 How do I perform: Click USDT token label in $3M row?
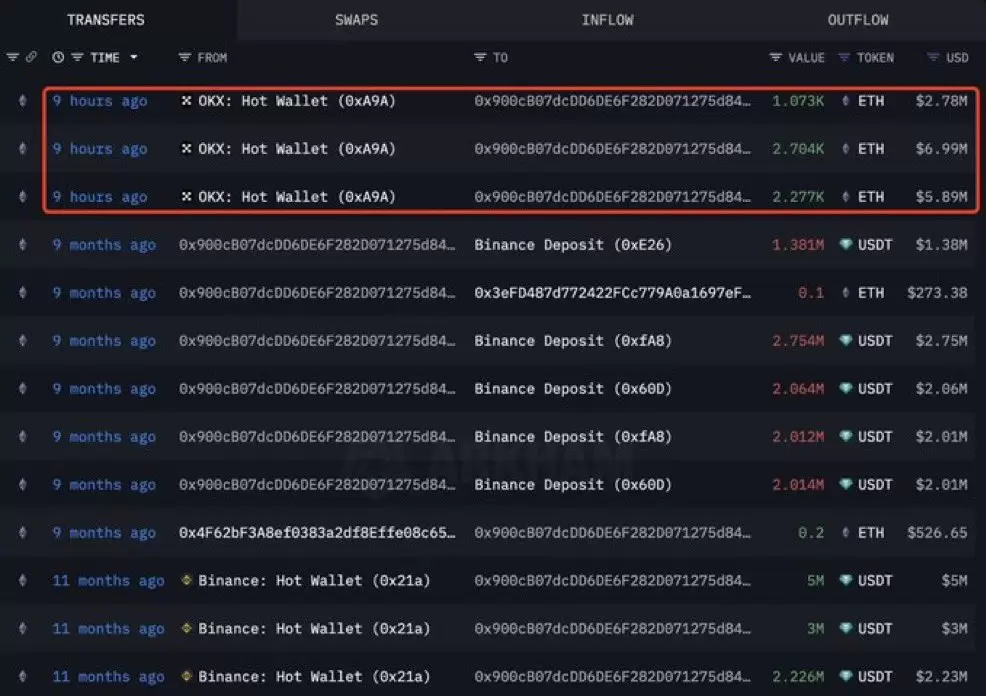tap(875, 628)
